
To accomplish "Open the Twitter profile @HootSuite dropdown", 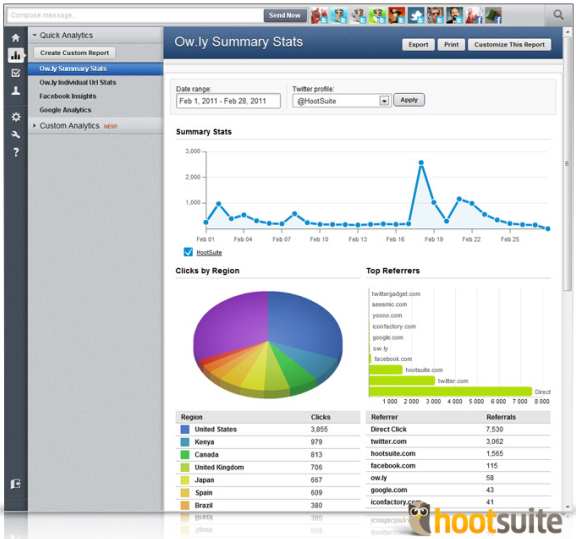I will tap(341, 101).
